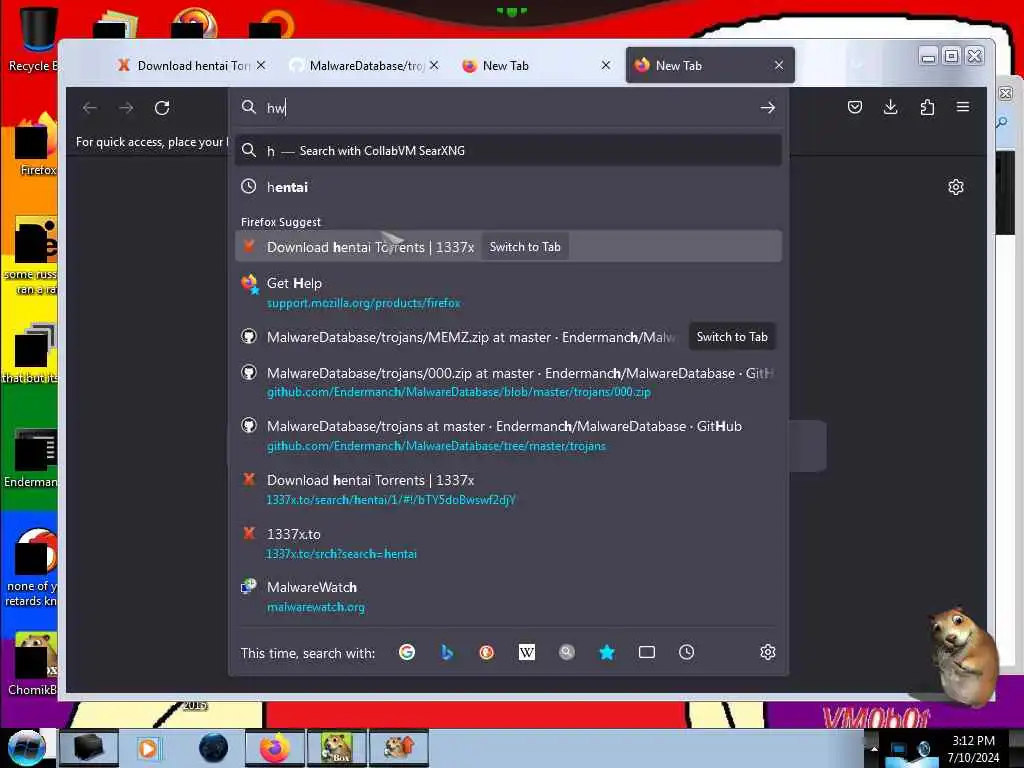Screen dimensions: 1024x768
Task: Open the 1337x.to/srch URL
Action: tap(341, 554)
